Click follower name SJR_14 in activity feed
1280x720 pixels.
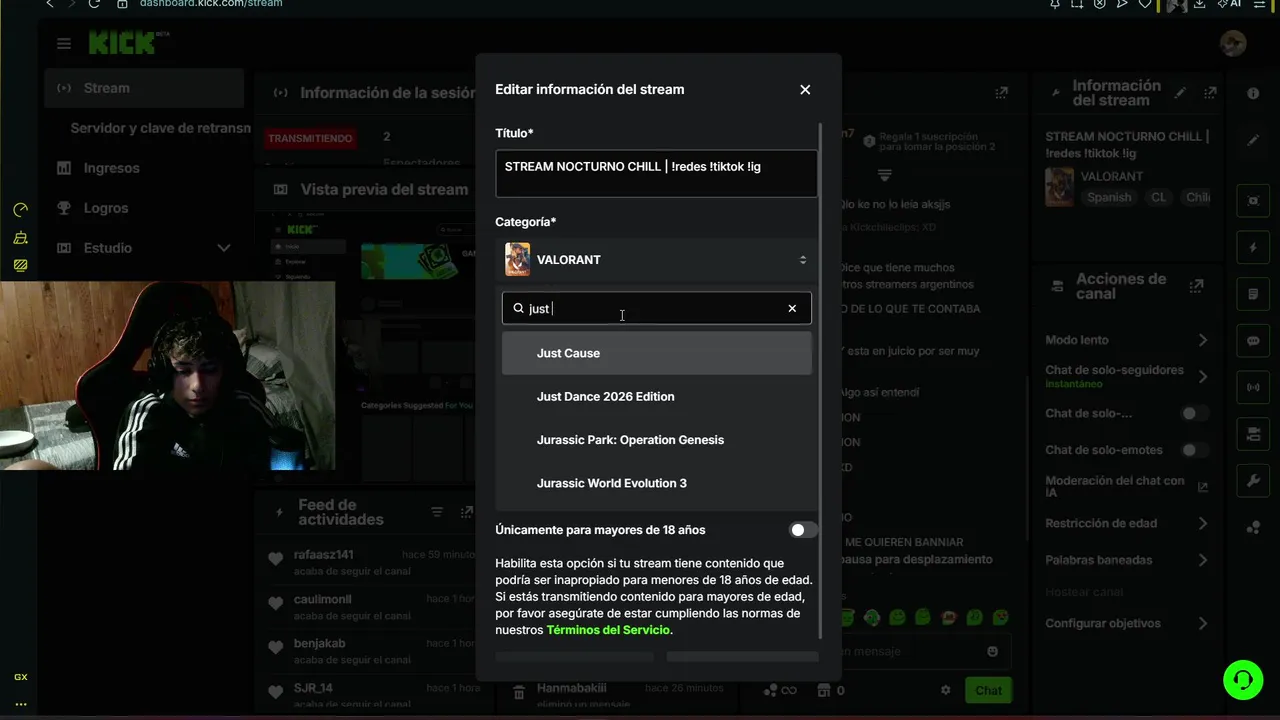click(313, 688)
